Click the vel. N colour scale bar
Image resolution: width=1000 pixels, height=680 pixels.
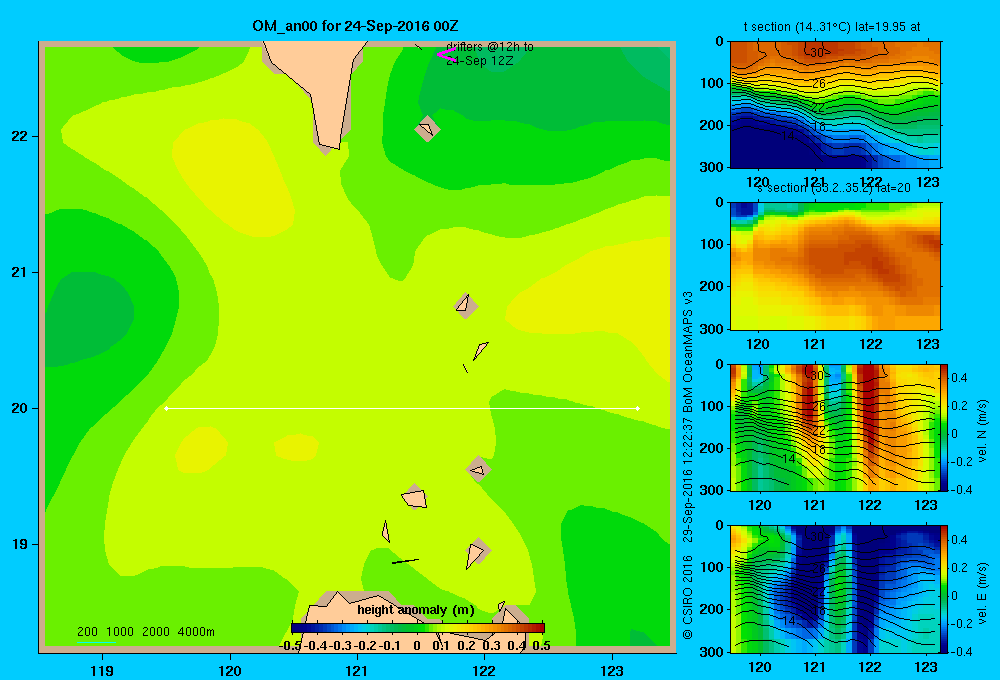[945, 427]
